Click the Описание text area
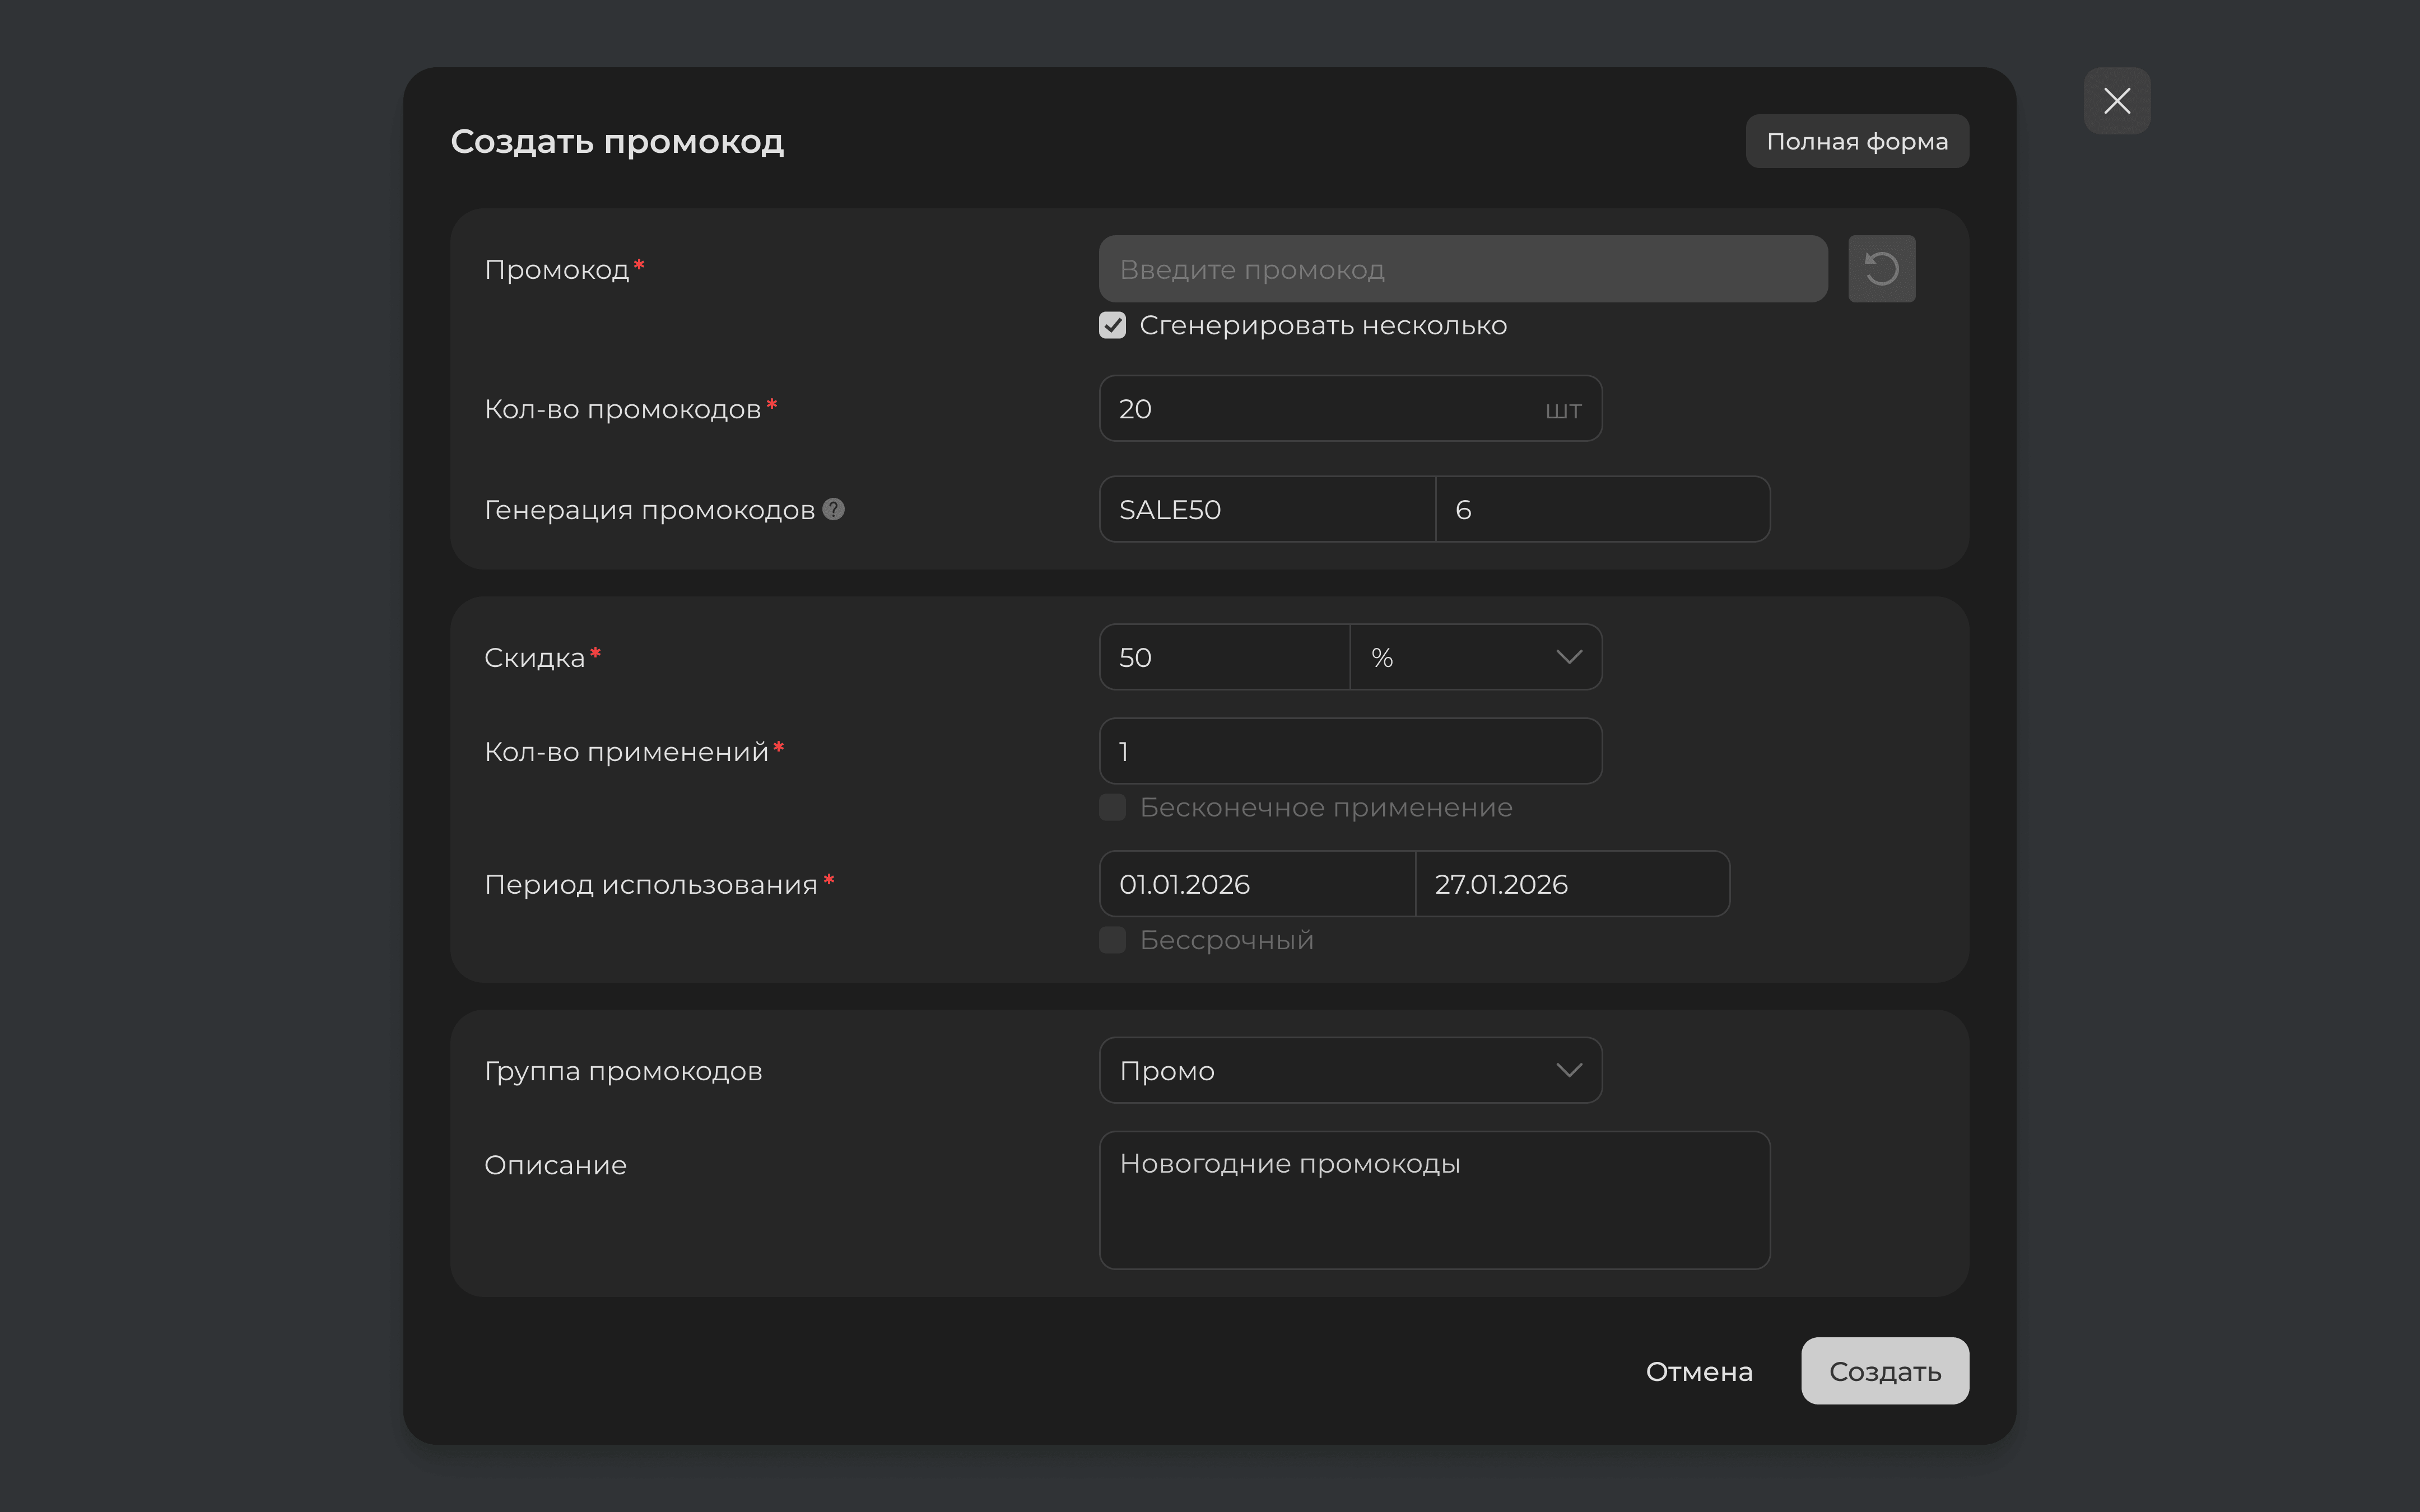 tap(1434, 1200)
